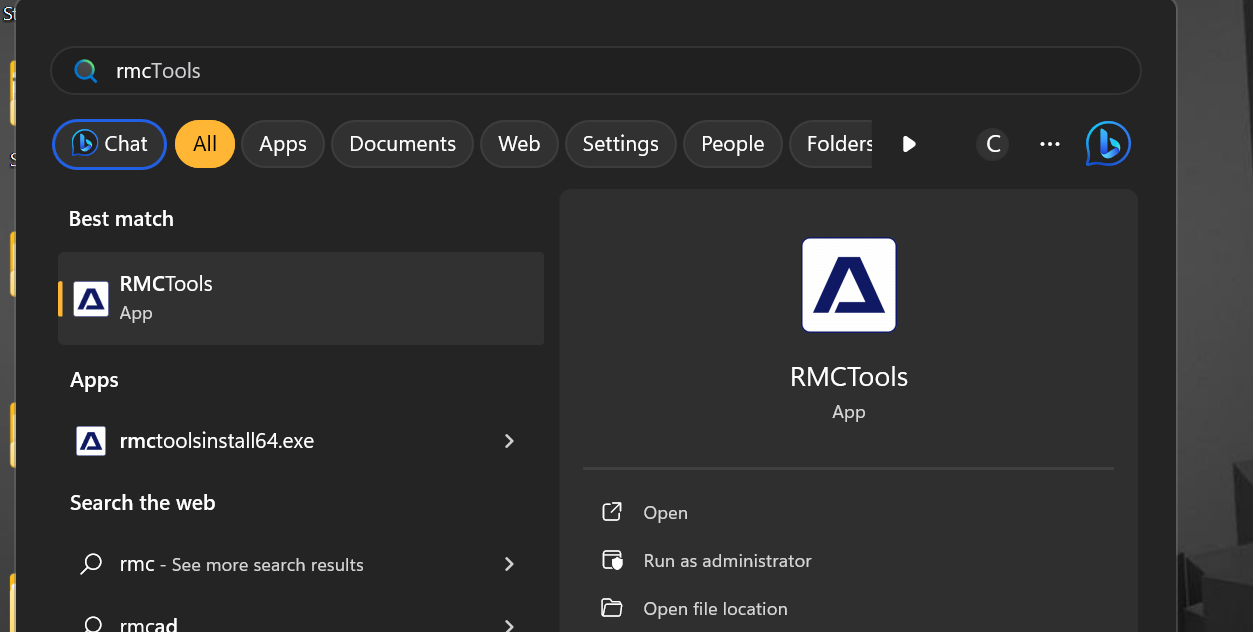This screenshot has width=1253, height=632.
Task: Select rmctoolsinstall64.exe result
Action: 301,441
